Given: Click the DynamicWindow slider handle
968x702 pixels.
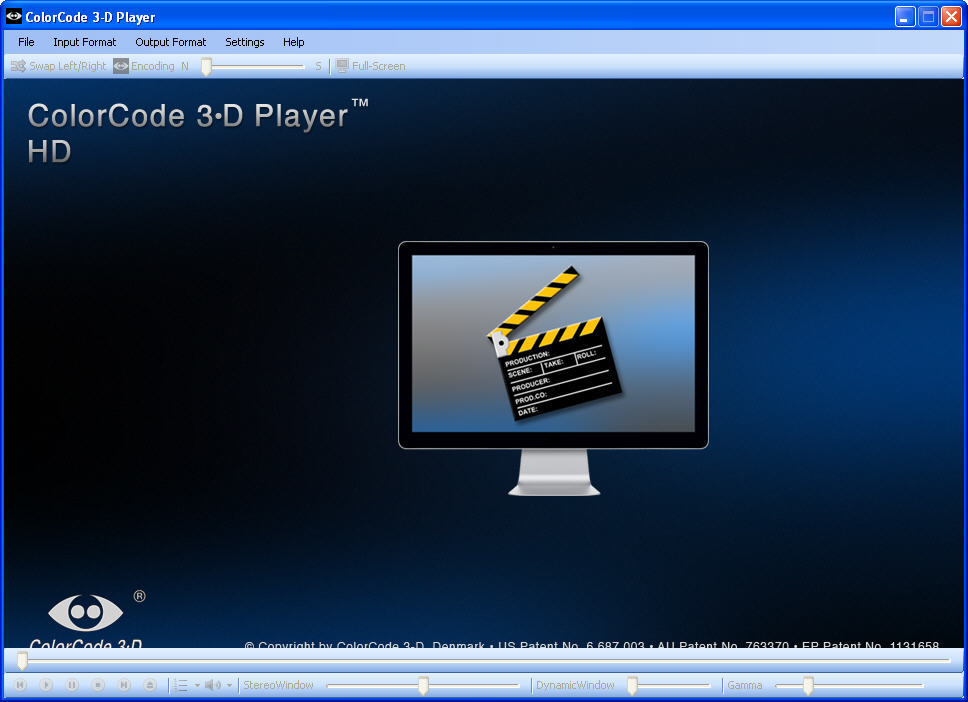Looking at the screenshot, I should 632,685.
